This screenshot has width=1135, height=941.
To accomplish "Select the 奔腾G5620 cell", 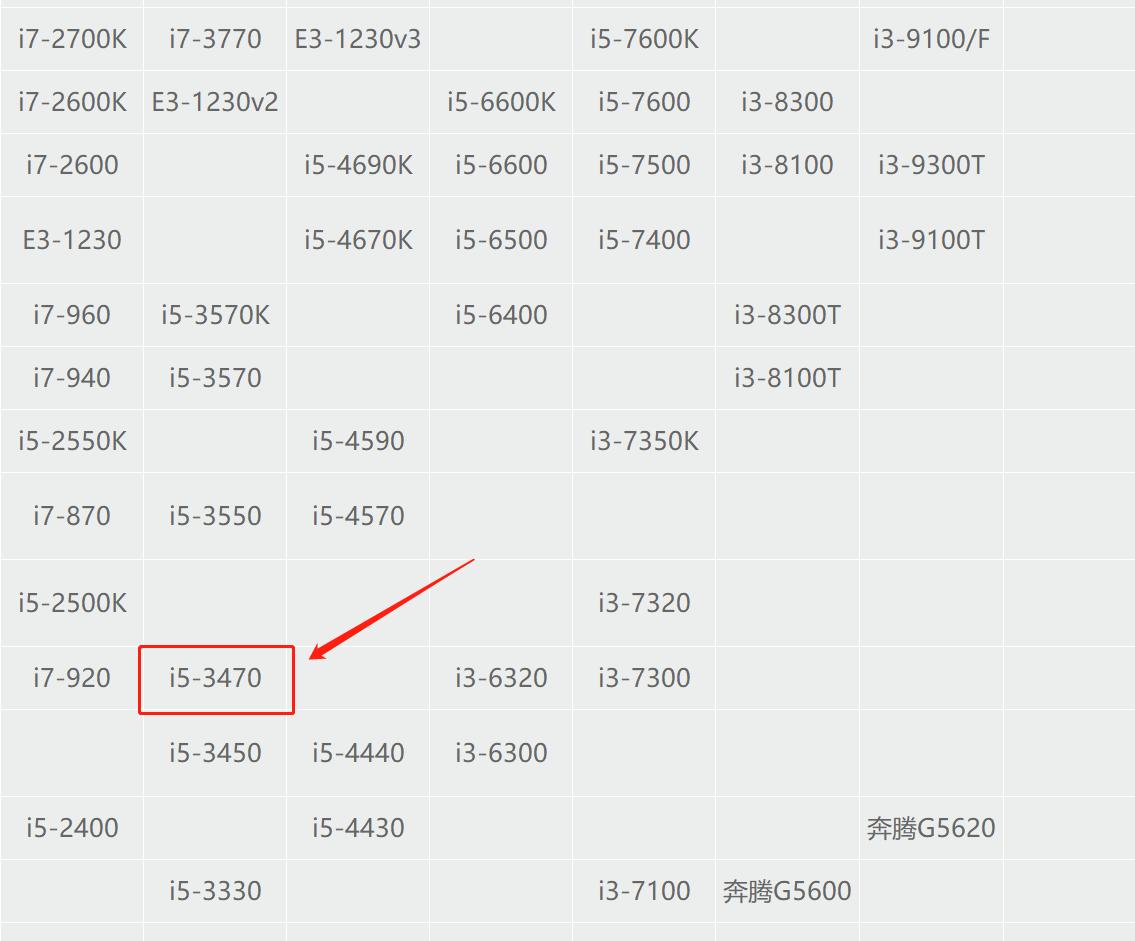I will (931, 829).
